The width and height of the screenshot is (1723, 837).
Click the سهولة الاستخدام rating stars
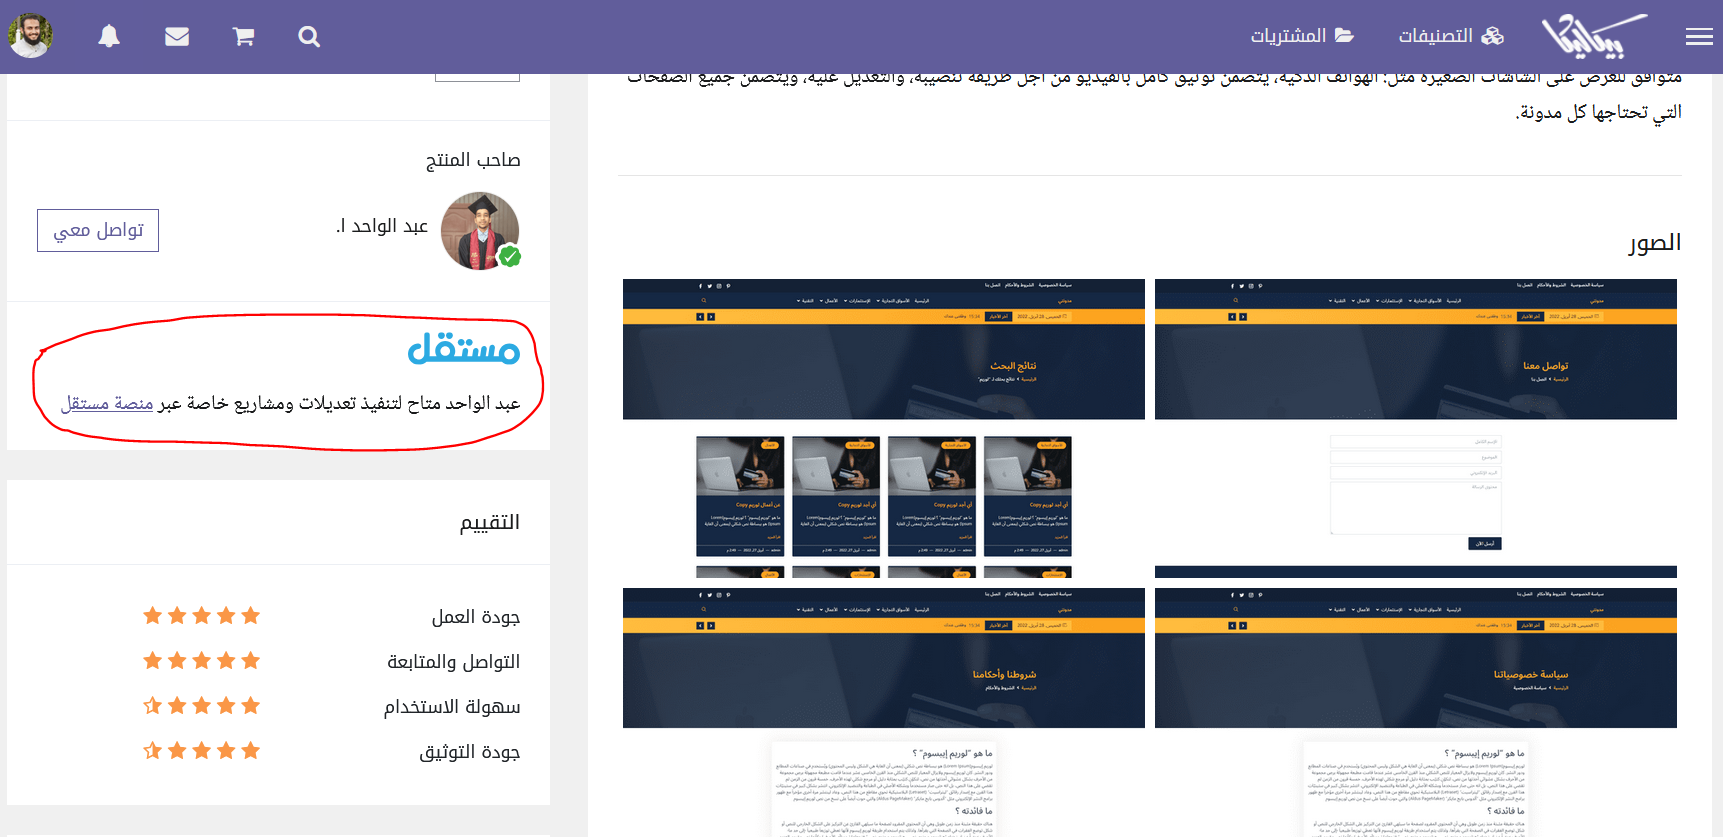pyautogui.click(x=202, y=706)
